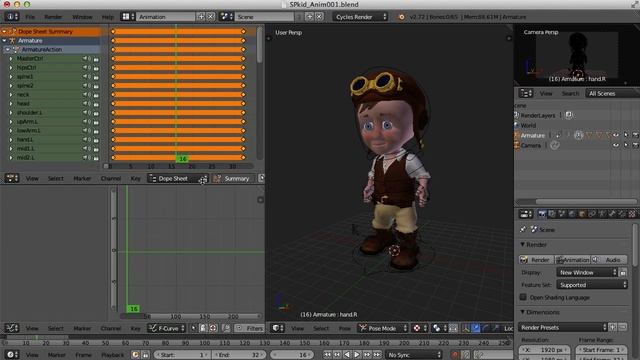This screenshot has height=360, width=640.
Task: Open the Properties editor type selector
Action: pos(526,214)
